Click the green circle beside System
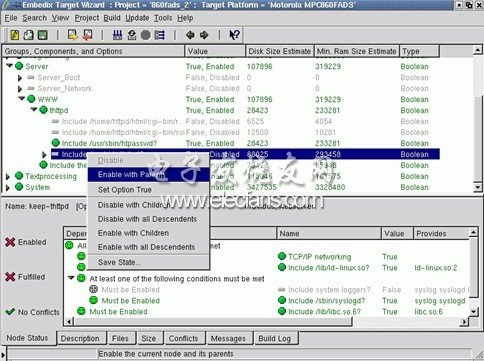 19,187
